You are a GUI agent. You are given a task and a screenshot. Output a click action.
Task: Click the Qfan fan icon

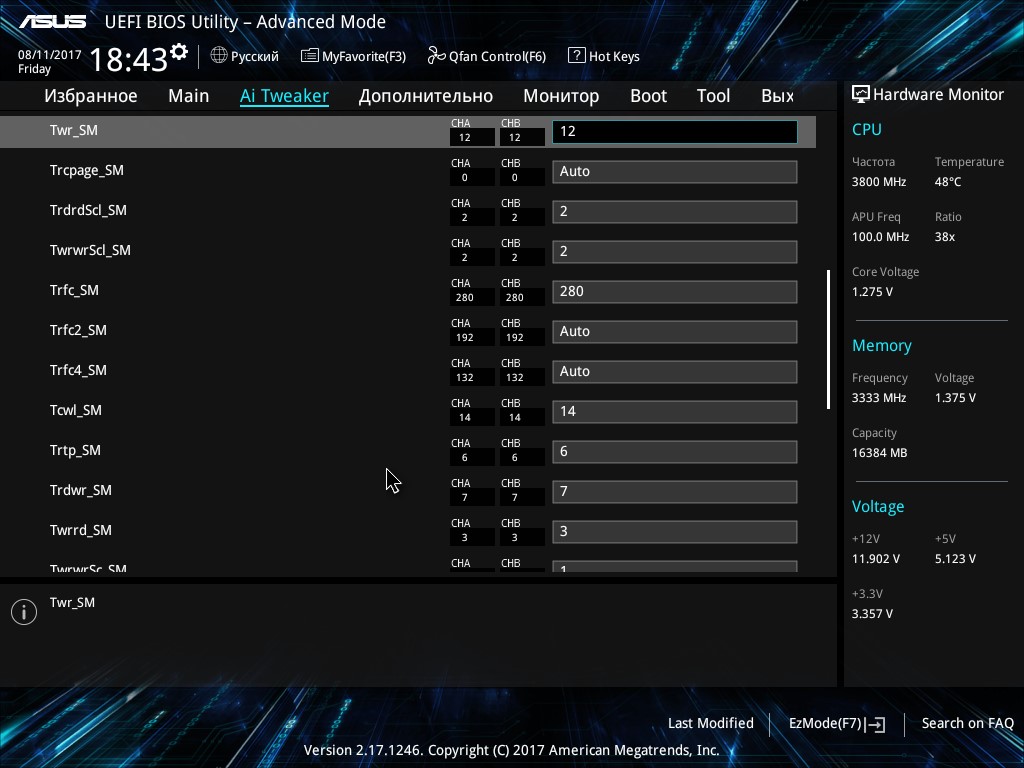[x=436, y=56]
